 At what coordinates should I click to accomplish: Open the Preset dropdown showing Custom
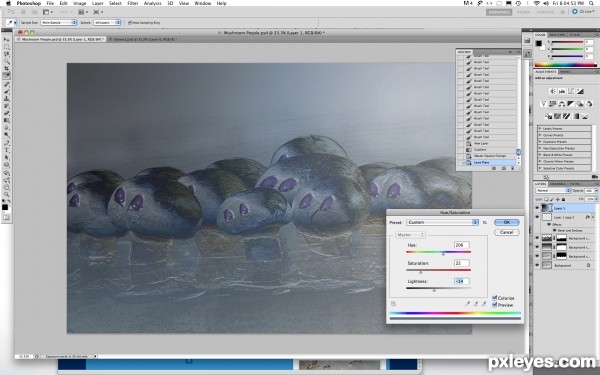[x=442, y=222]
